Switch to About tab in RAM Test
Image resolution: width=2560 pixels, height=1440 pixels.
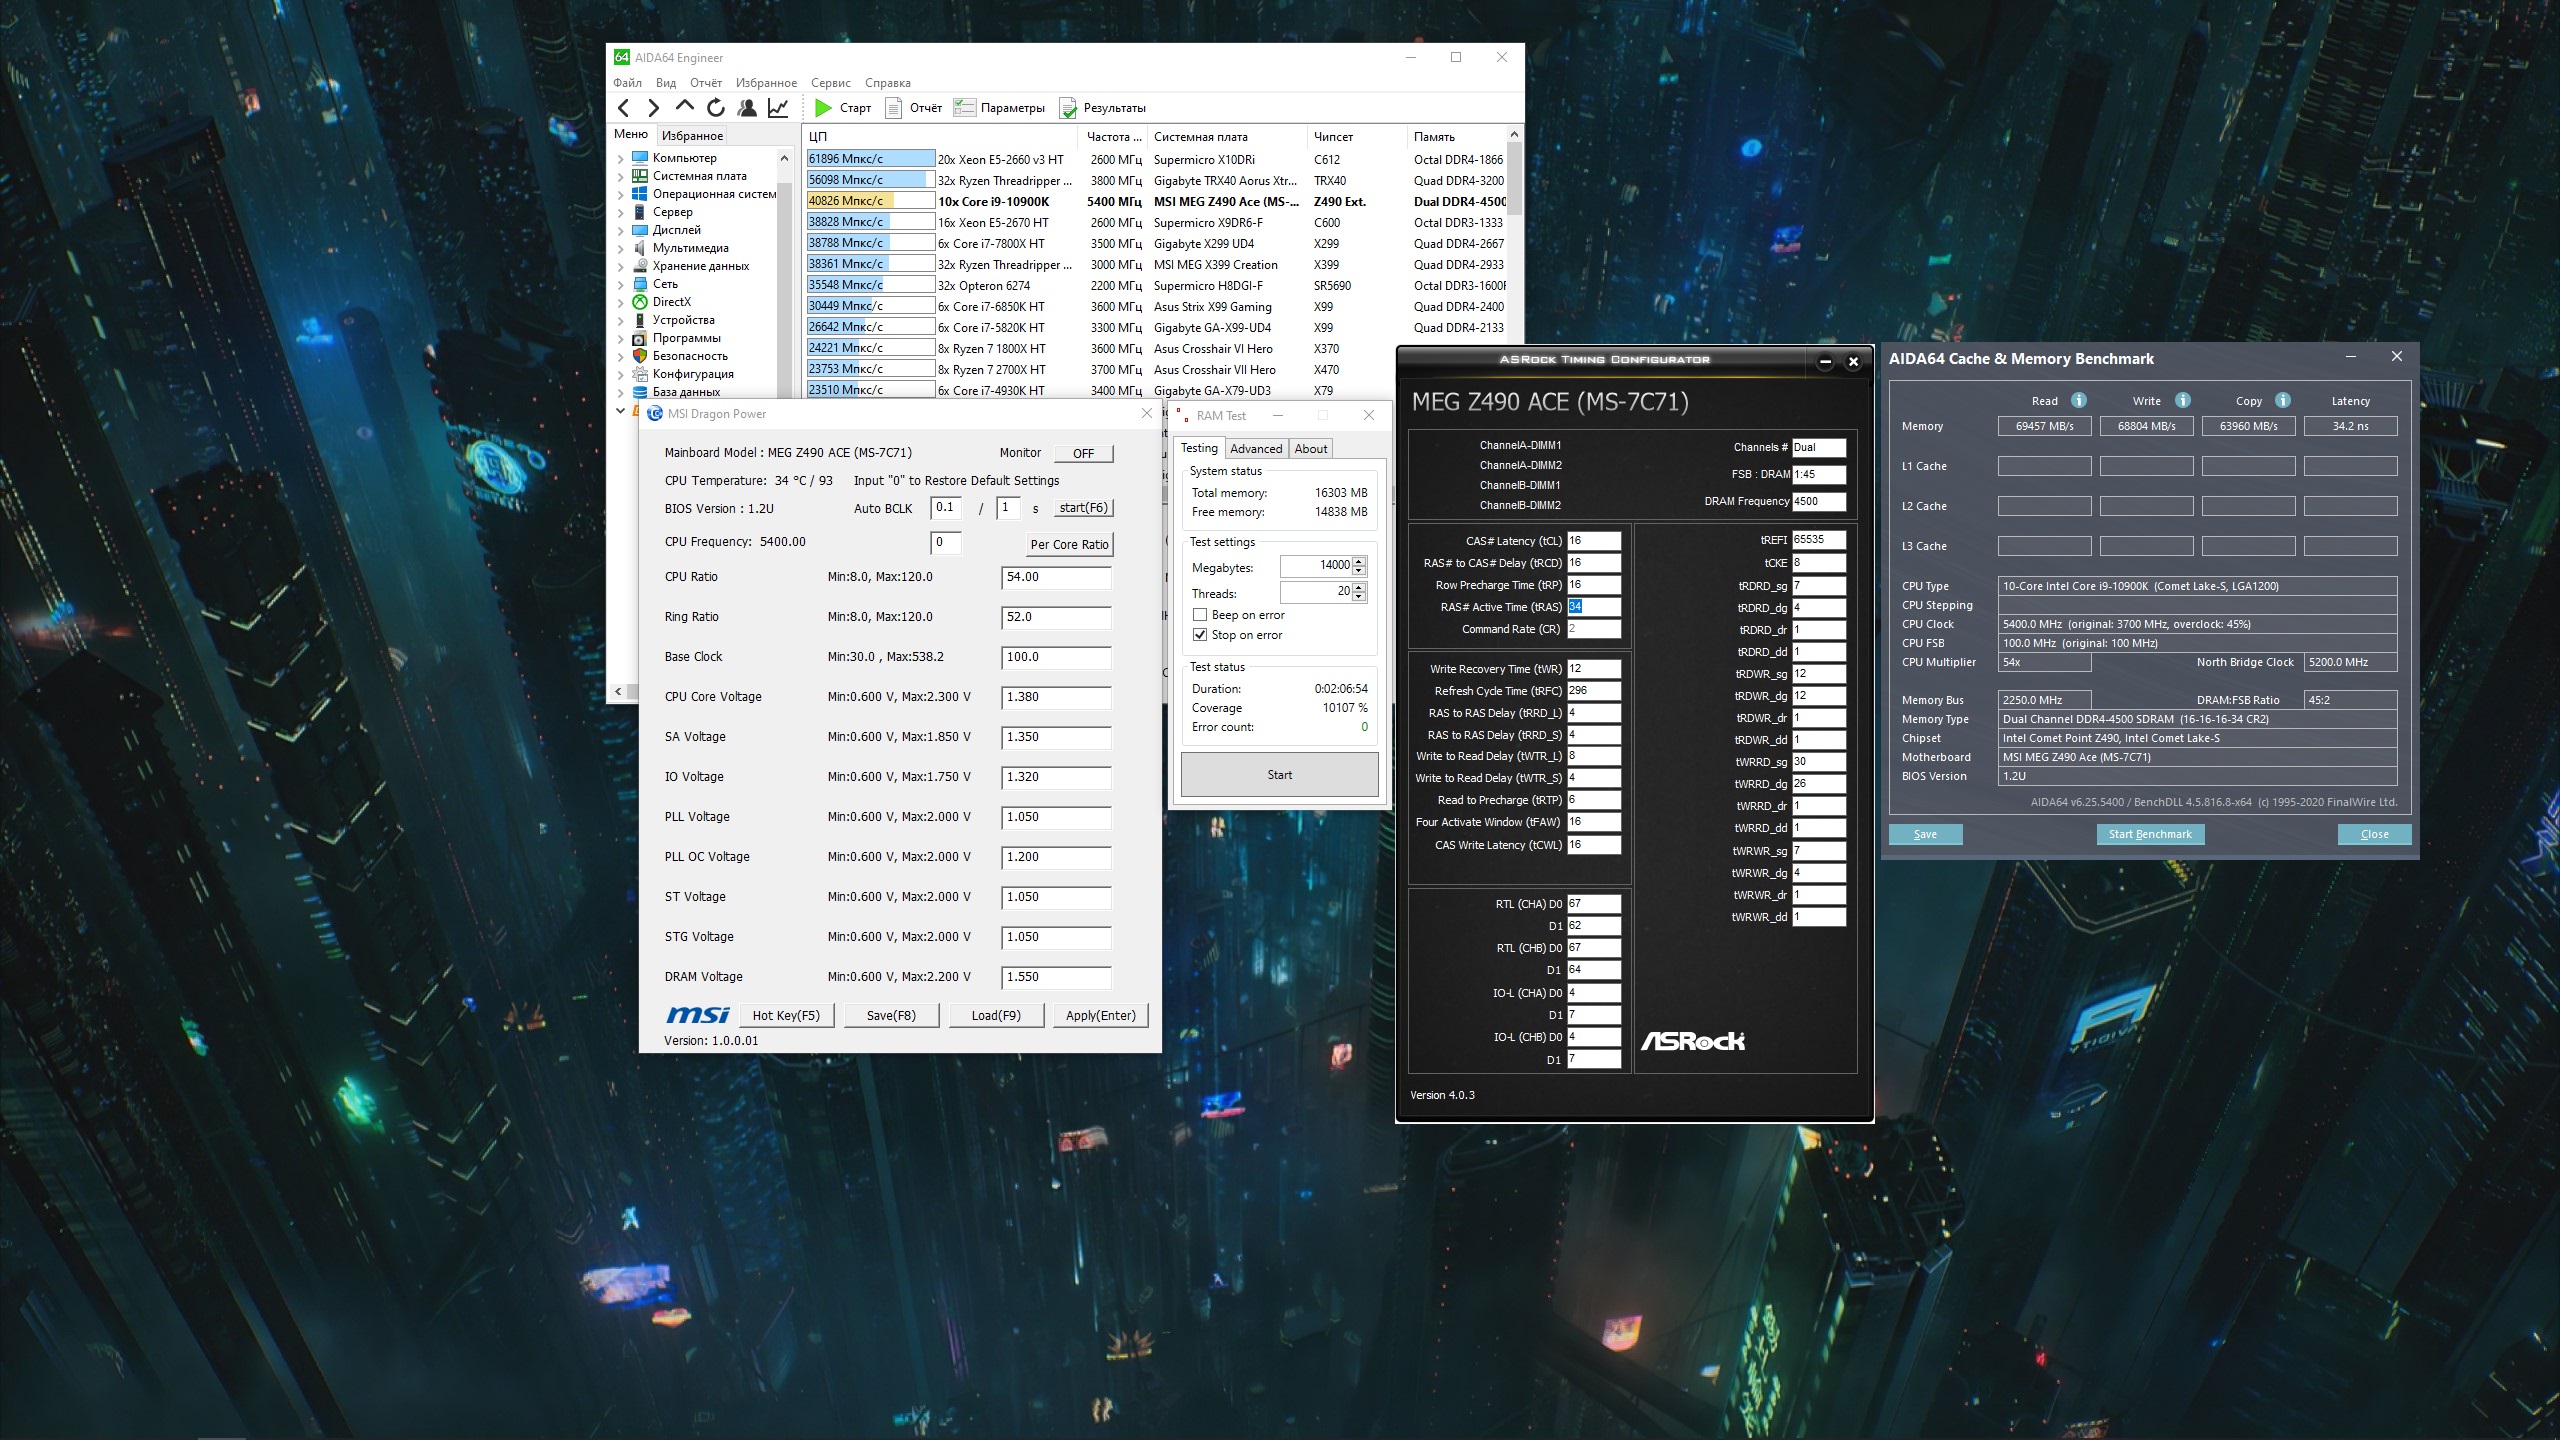click(1311, 449)
